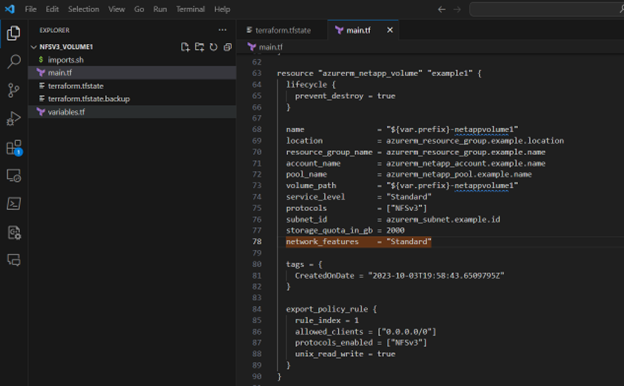Image resolution: width=624 pixels, height=386 pixels.
Task: Switch to the terraform.tfstate tab
Action: click(x=283, y=30)
